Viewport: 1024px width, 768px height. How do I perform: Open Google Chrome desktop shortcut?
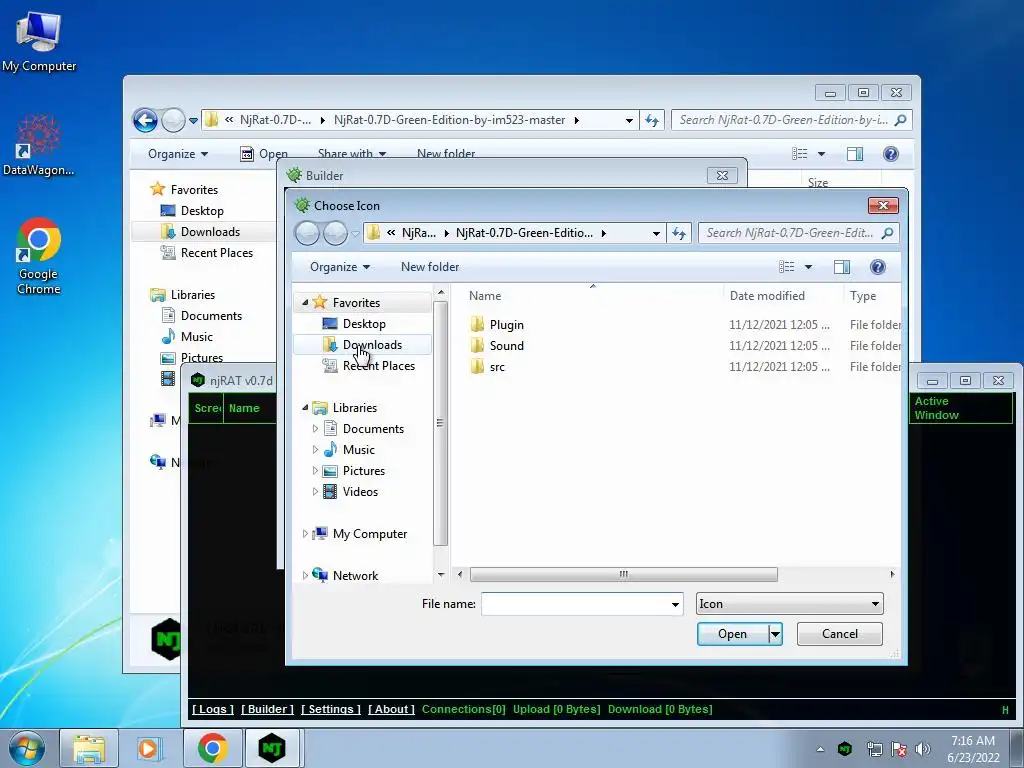pos(39,255)
